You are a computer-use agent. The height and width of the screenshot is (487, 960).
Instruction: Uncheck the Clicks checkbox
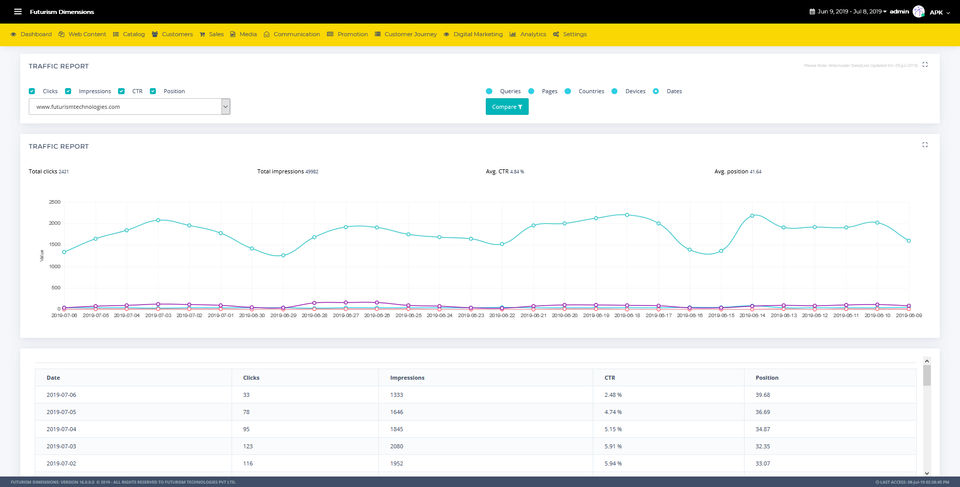click(32, 91)
